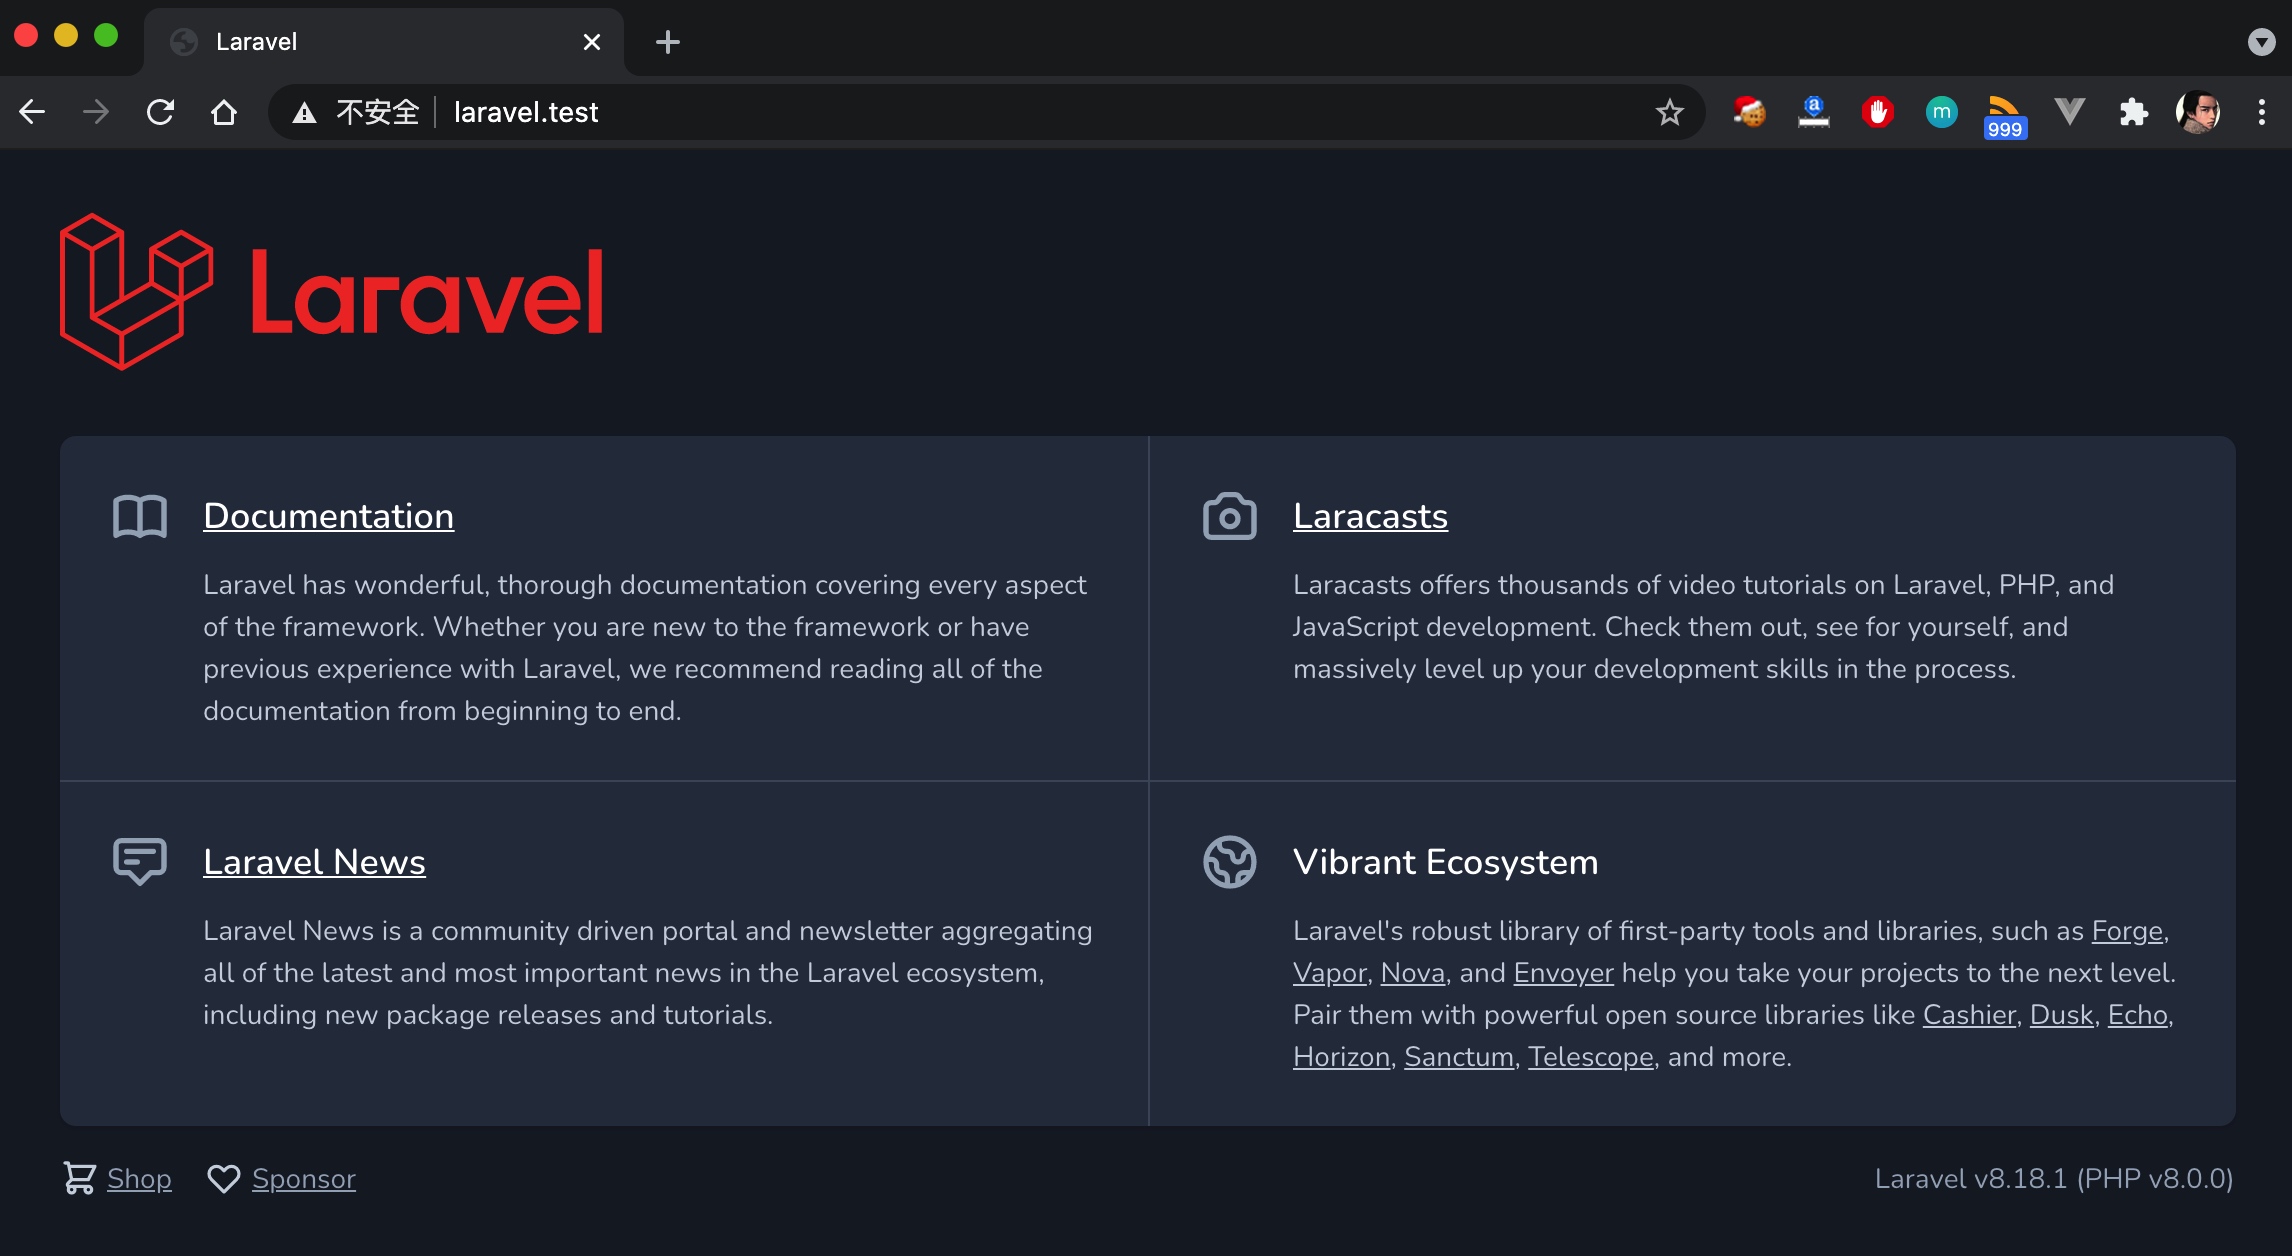Follow the Vapor link
Screen dimensions: 2292x1256
pyautogui.click(x=1329, y=973)
